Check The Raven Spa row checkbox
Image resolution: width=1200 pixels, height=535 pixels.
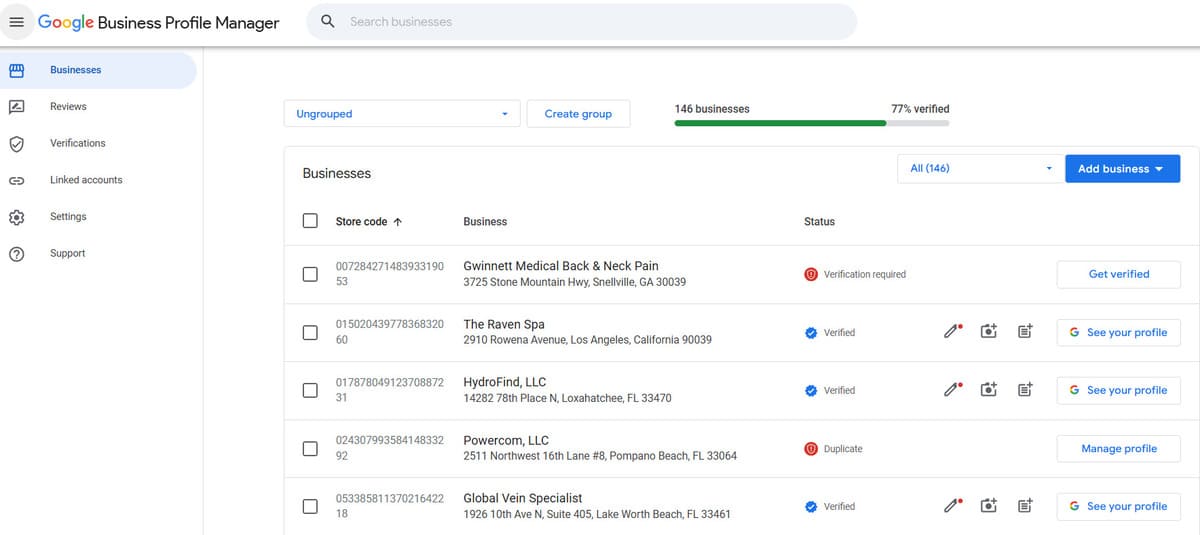[x=310, y=332]
